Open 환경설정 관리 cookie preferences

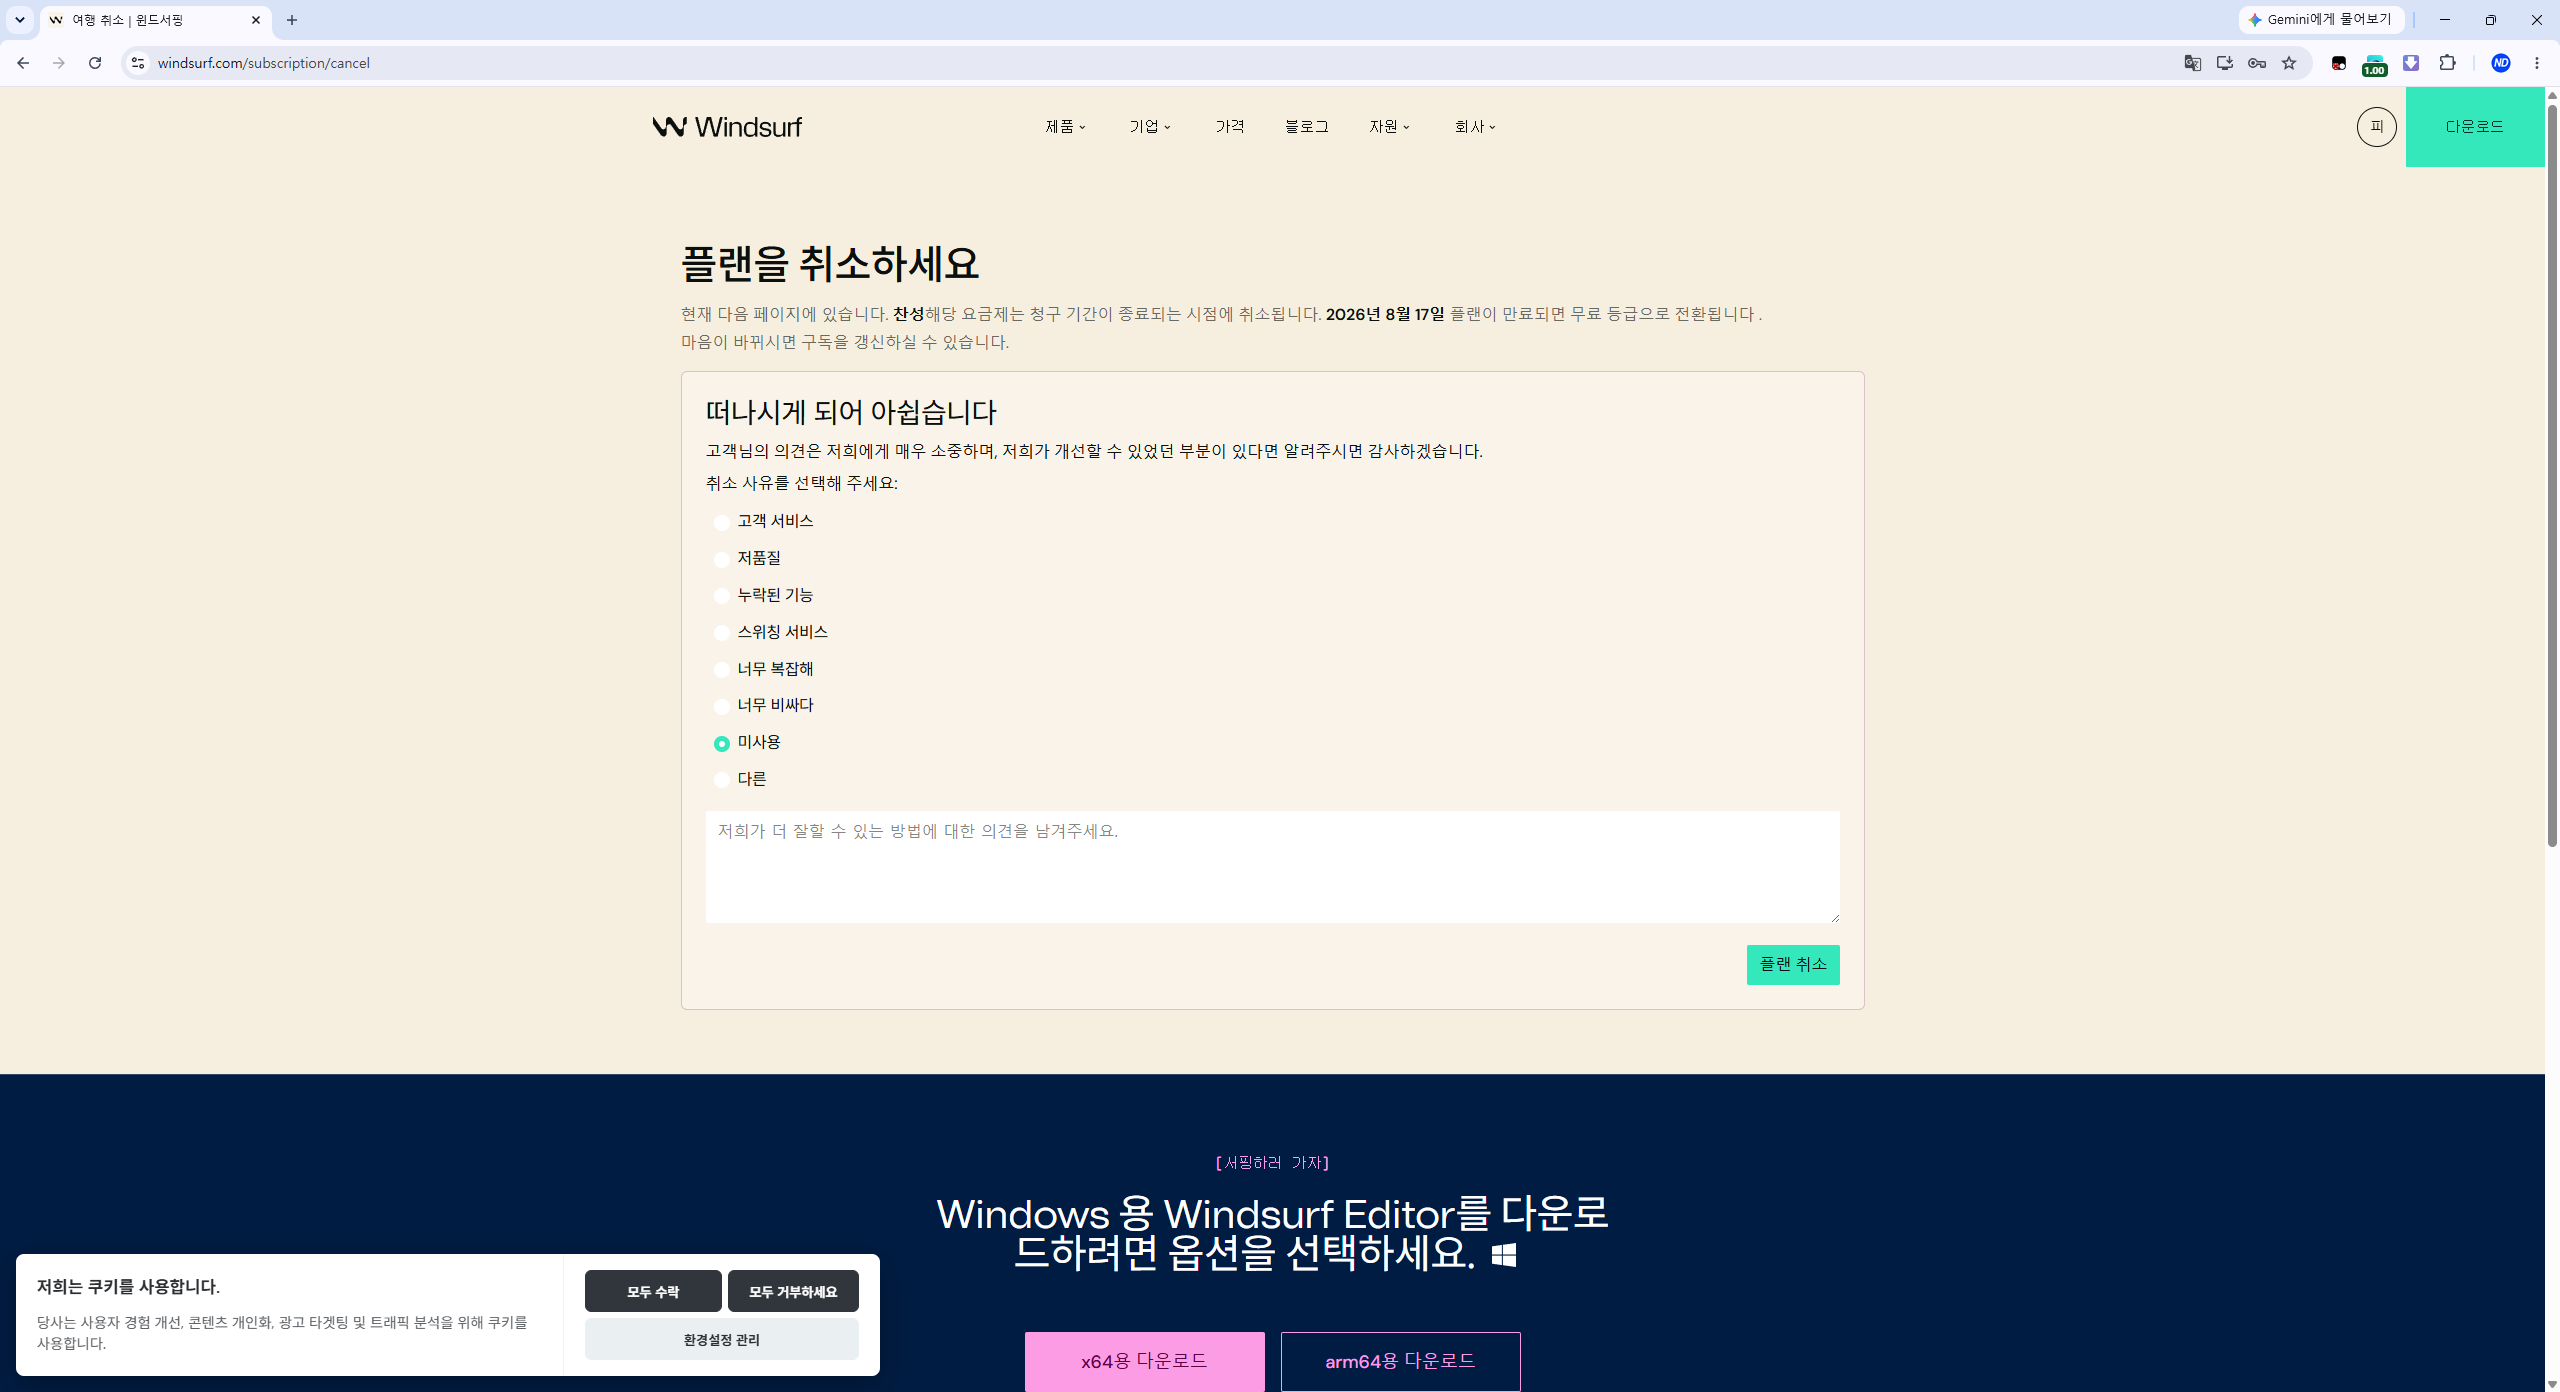point(722,1339)
